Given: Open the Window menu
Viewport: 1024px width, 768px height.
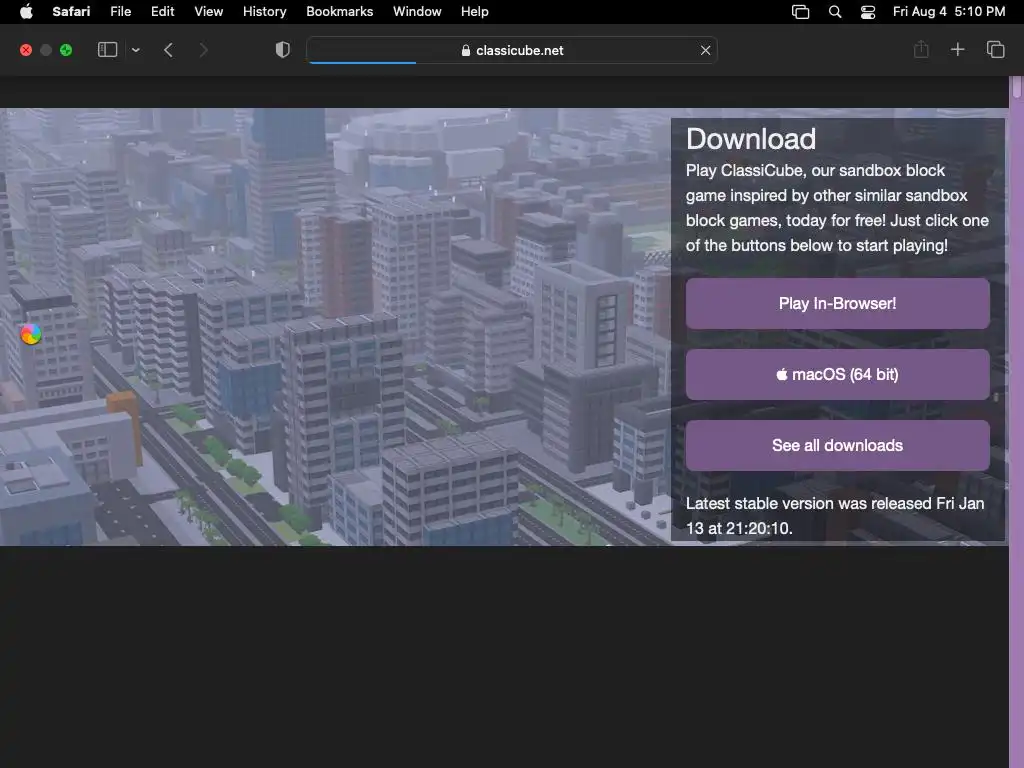Looking at the screenshot, I should [417, 12].
